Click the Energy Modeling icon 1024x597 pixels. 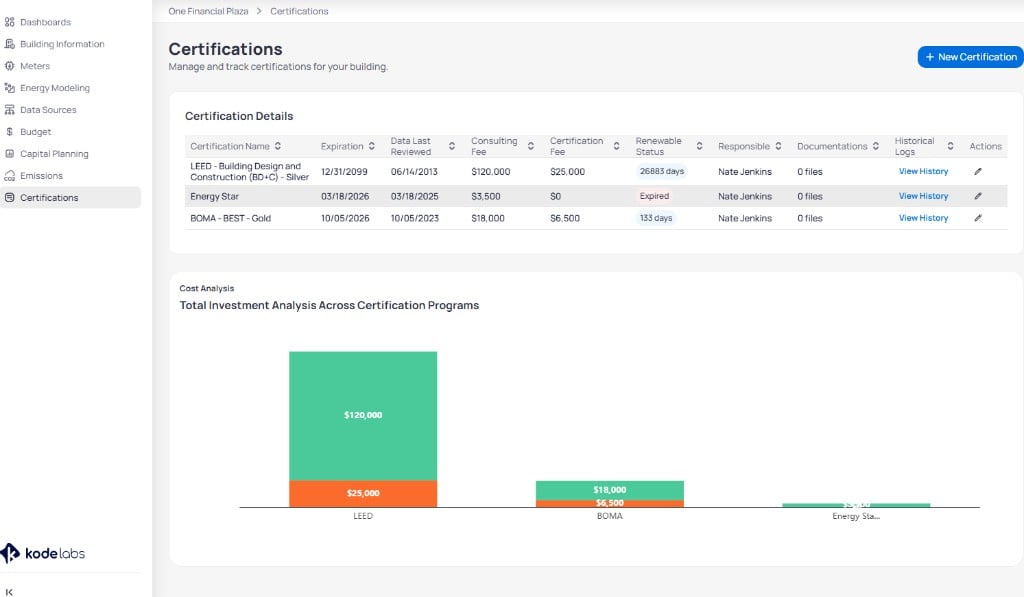pos(9,88)
